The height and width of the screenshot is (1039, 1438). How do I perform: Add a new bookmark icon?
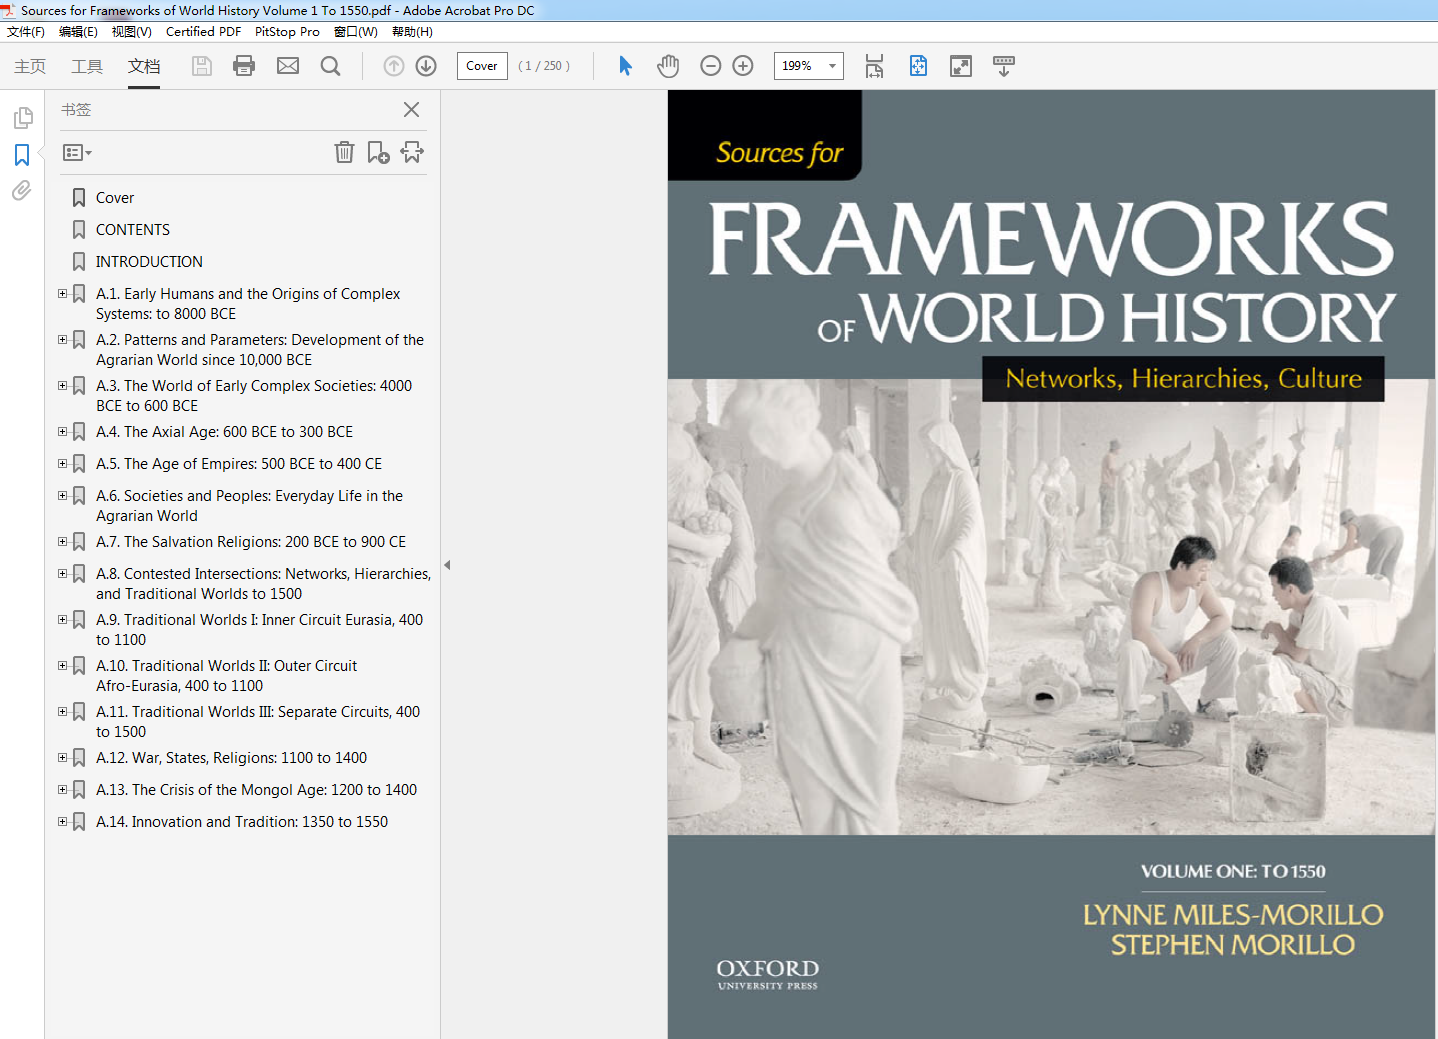(378, 152)
